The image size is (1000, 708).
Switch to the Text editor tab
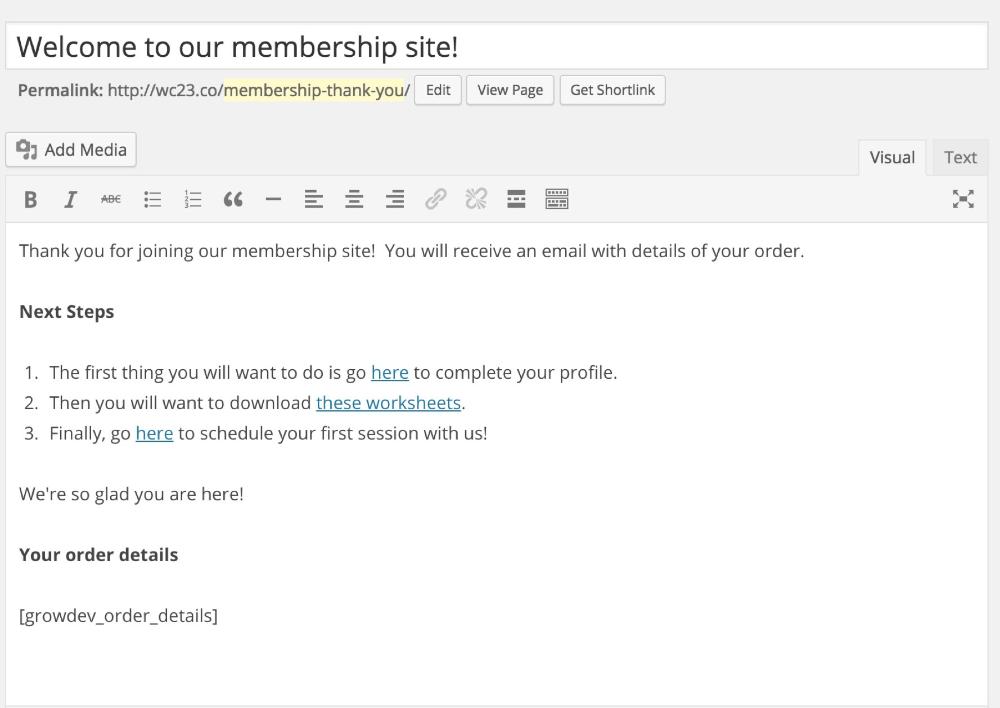pos(960,158)
